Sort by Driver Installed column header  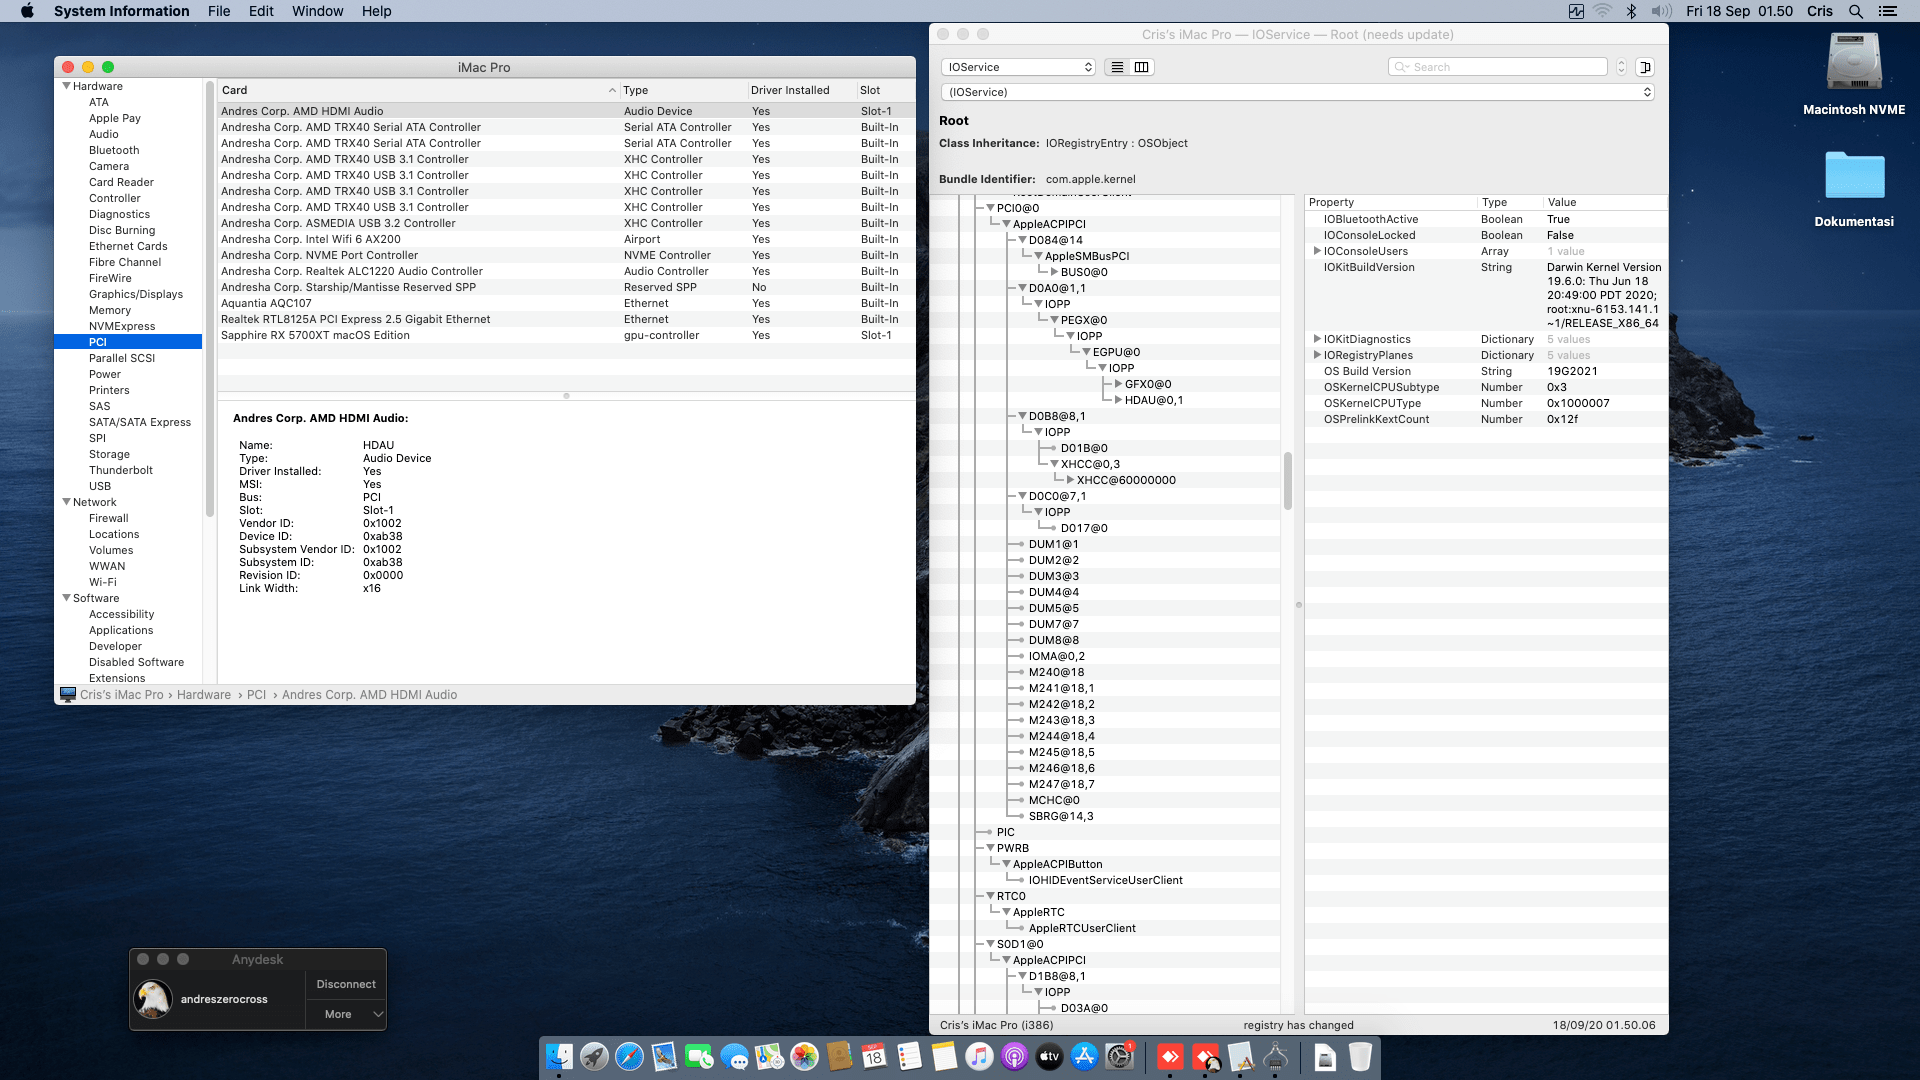[x=802, y=90]
